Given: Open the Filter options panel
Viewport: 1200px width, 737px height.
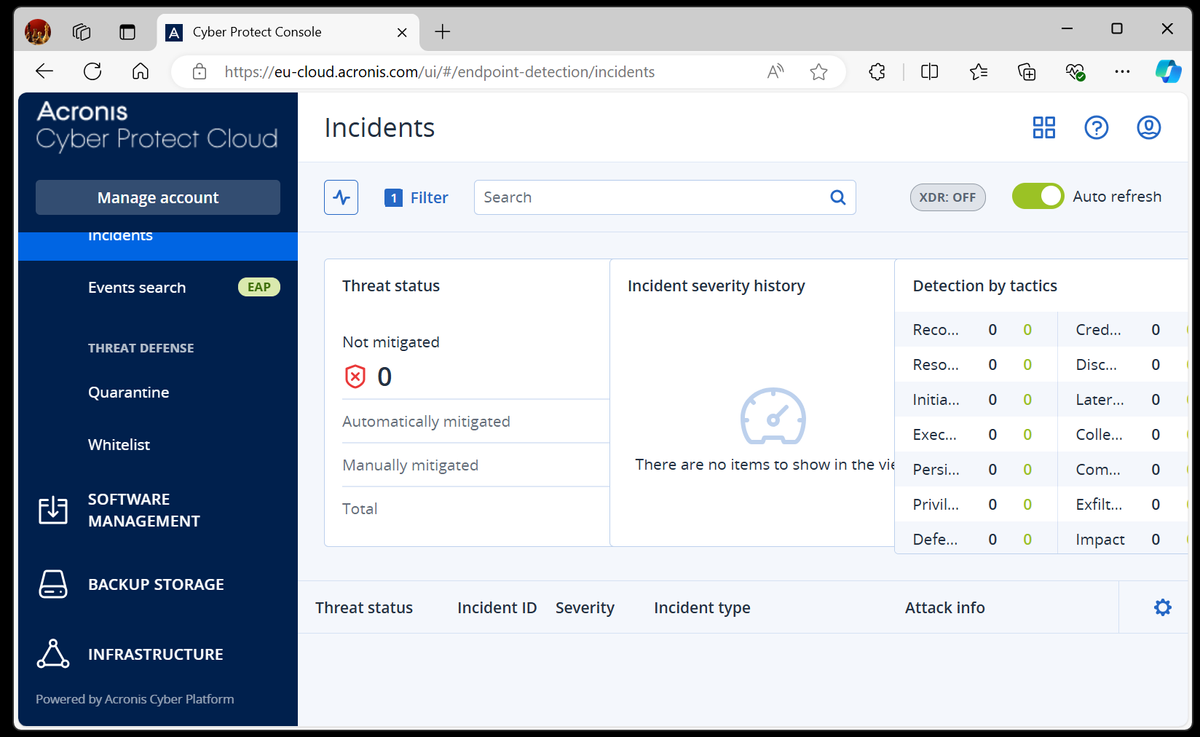Looking at the screenshot, I should 417,197.
